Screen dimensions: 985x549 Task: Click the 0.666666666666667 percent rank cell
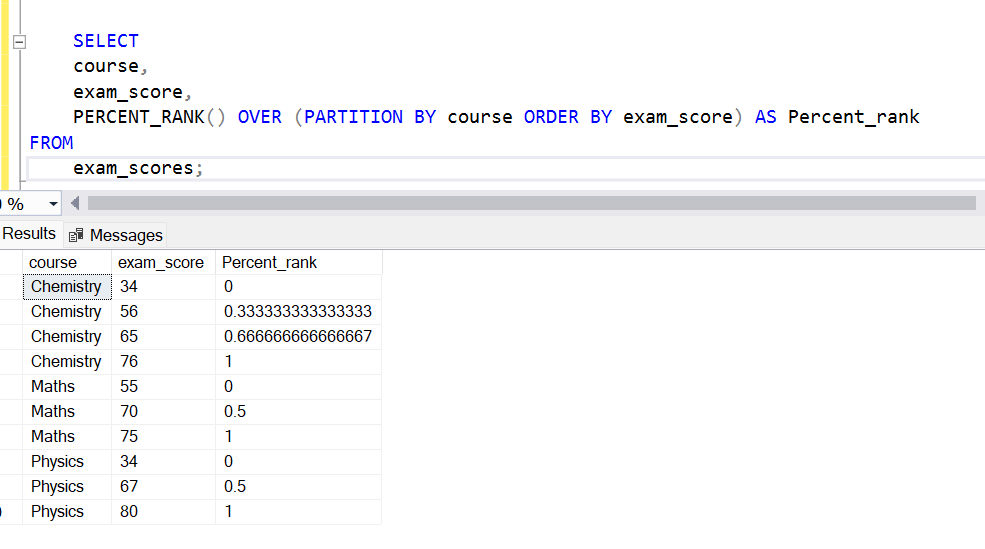coord(298,337)
